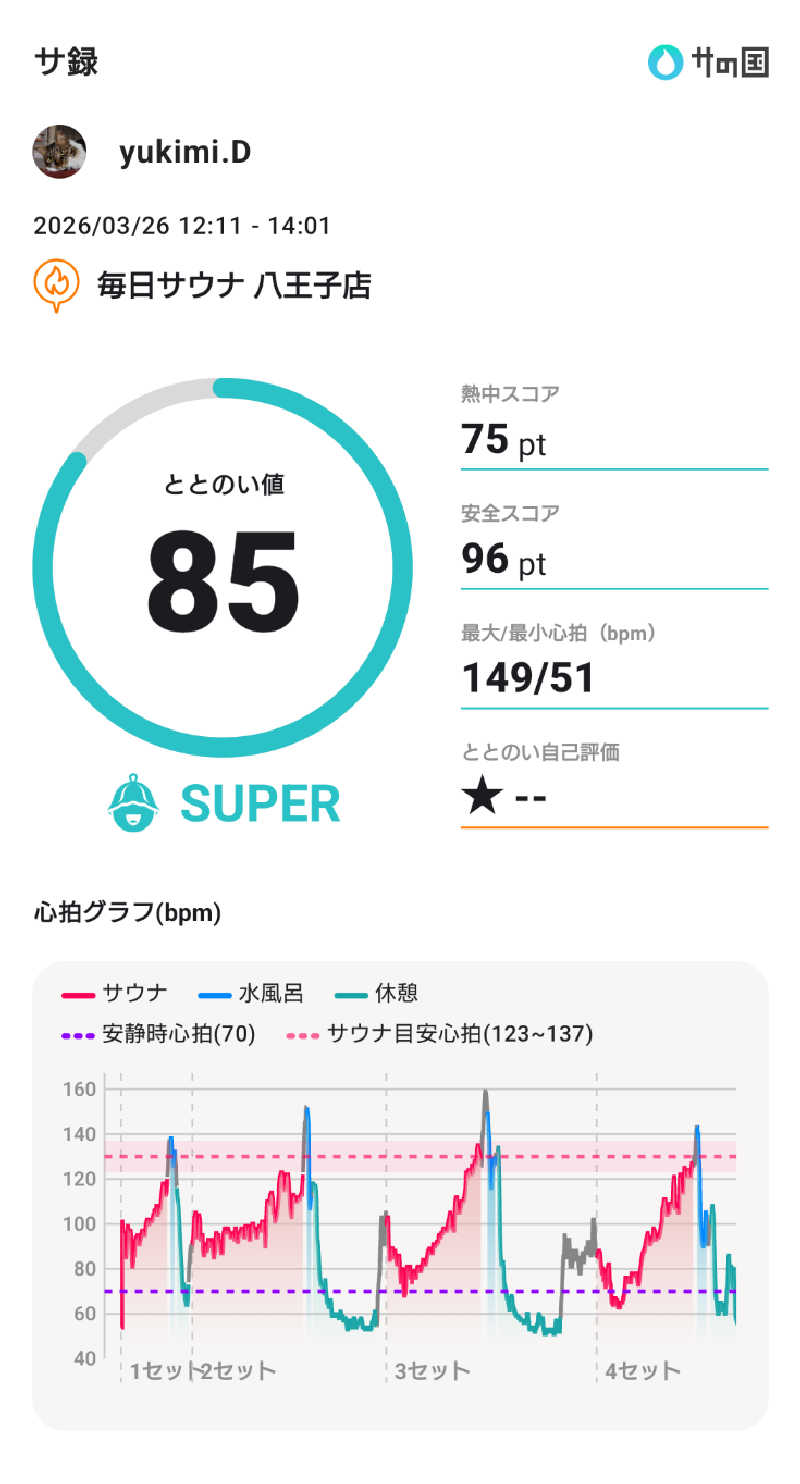Click the orange sauna flame location icon
The width and height of the screenshot is (800, 1484).
[x=57, y=286]
